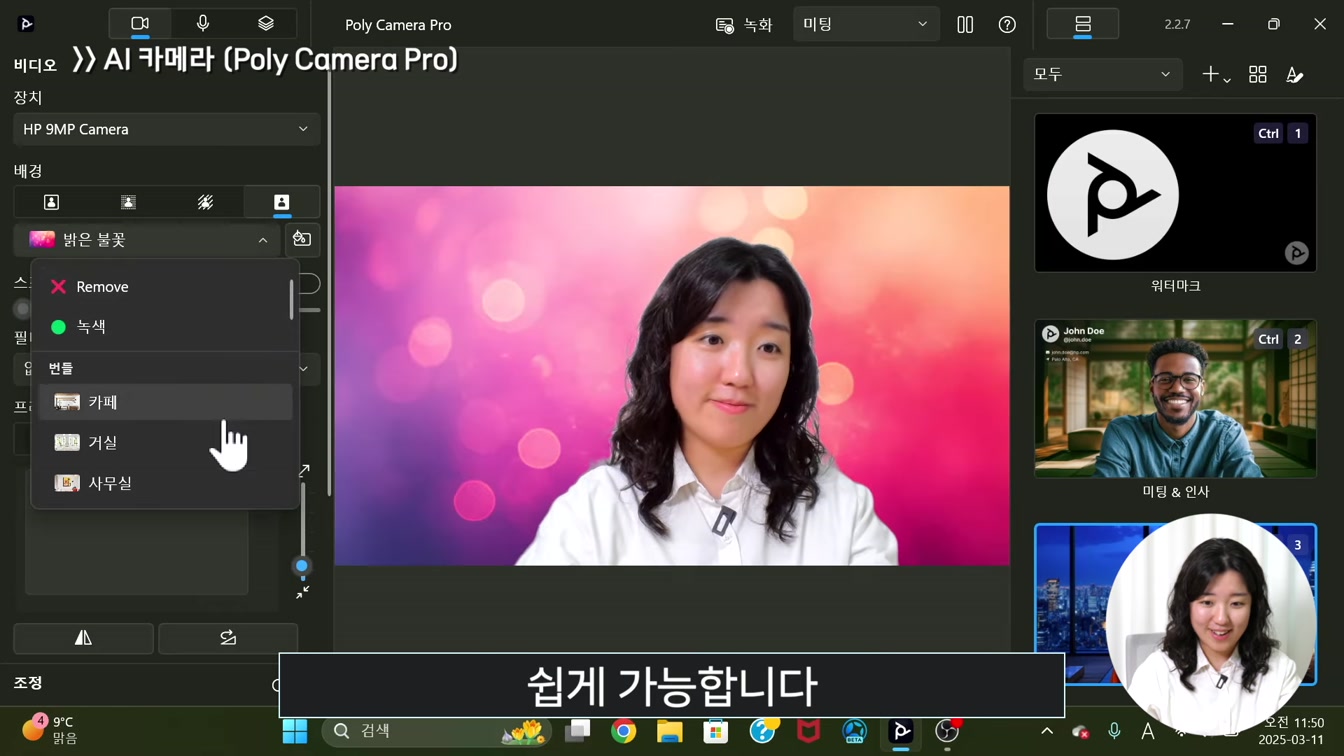
Task: Click the rotate camera button
Action: pos(228,638)
